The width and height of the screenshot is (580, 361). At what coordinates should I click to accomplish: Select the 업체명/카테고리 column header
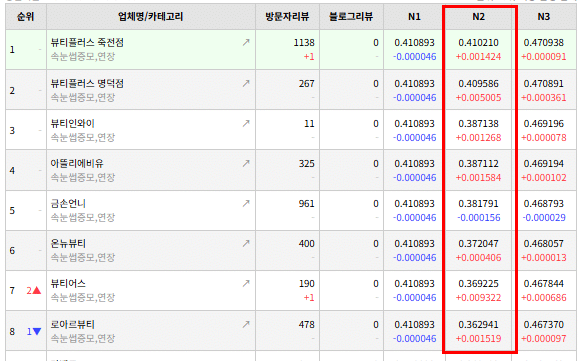pos(151,17)
